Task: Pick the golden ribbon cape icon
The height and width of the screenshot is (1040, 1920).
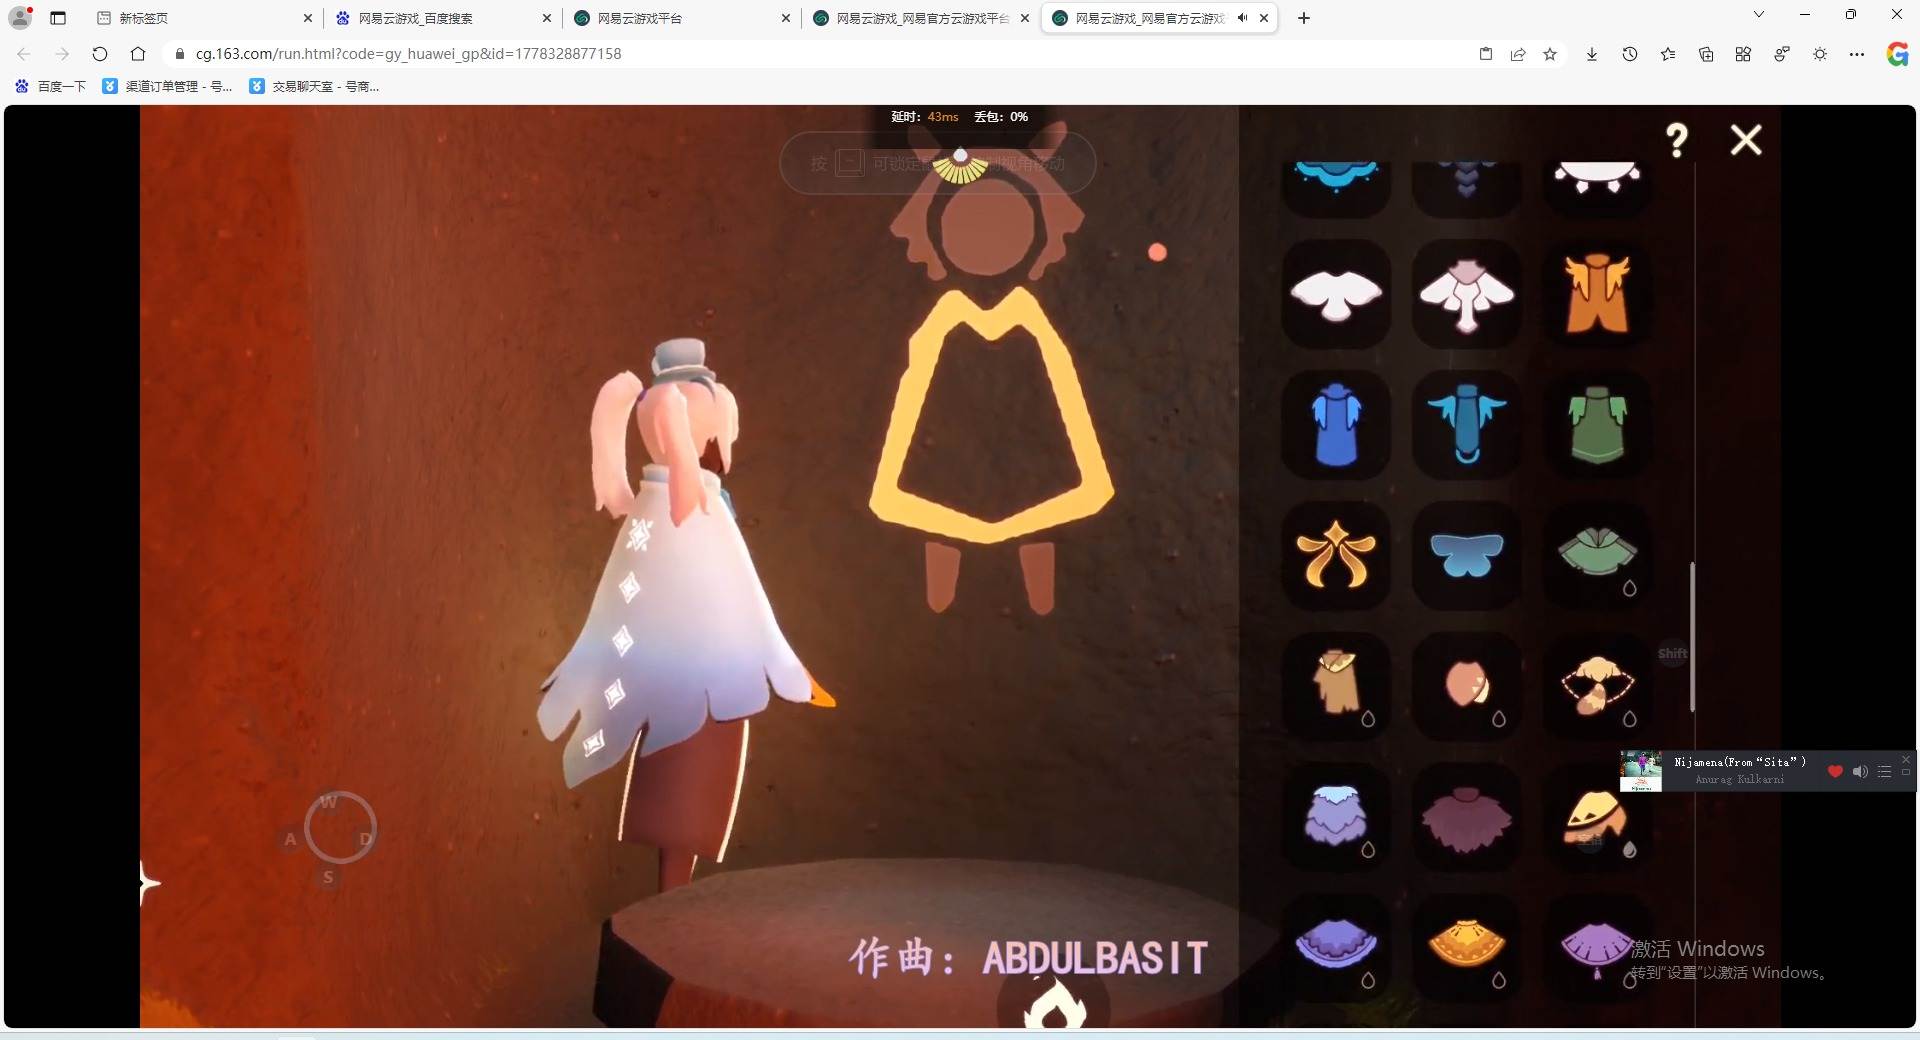Action: tap(1336, 555)
